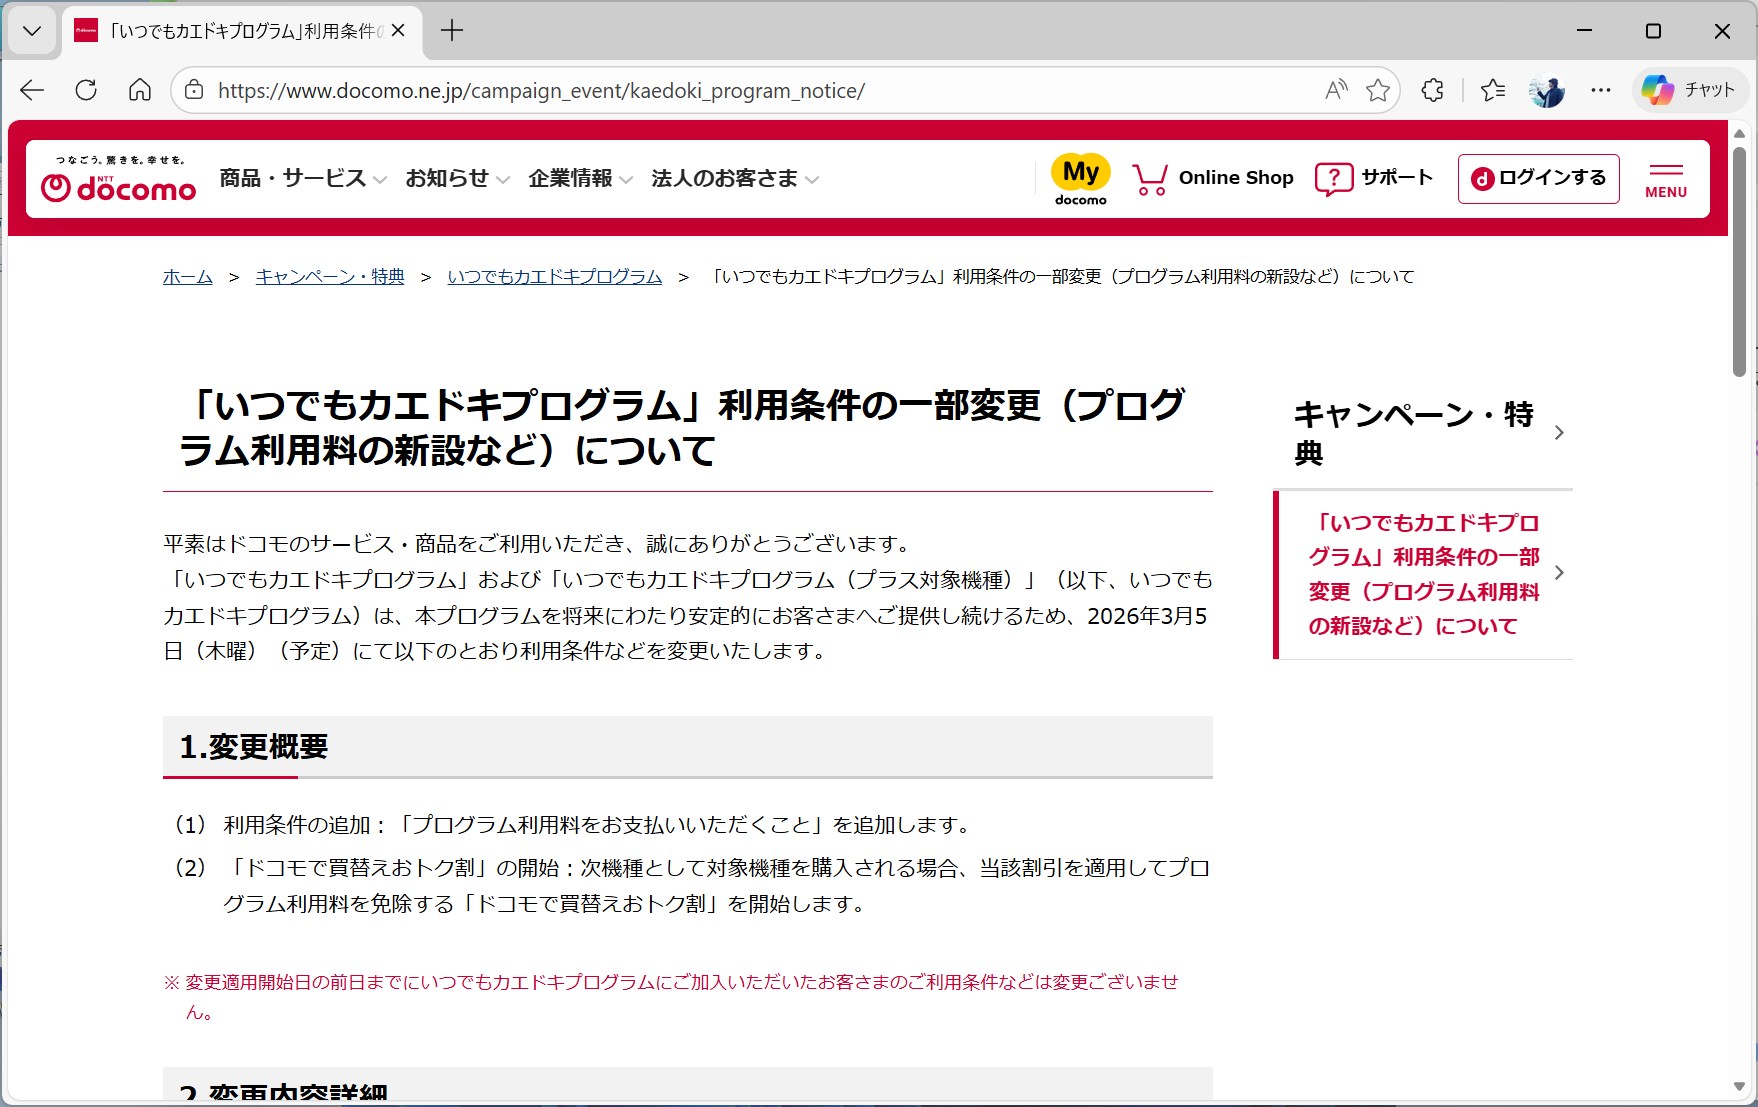Start read aloud for the page
Viewport: 1758px width, 1107px height.
tap(1333, 90)
